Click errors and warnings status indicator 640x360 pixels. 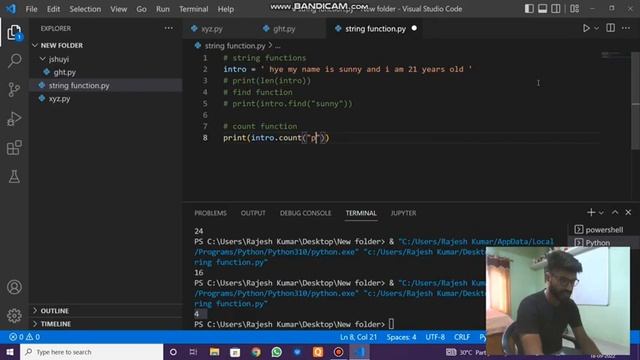pyautogui.click(x=24, y=337)
